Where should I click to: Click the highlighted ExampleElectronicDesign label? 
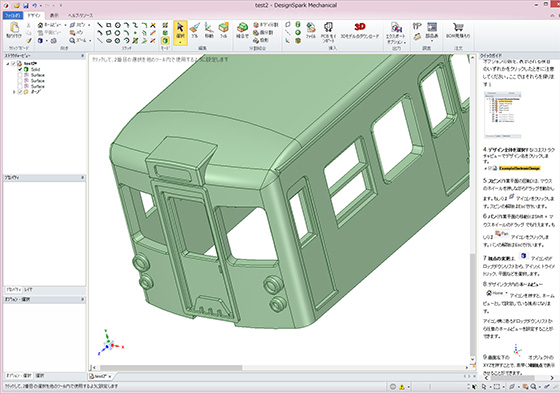tap(520, 168)
